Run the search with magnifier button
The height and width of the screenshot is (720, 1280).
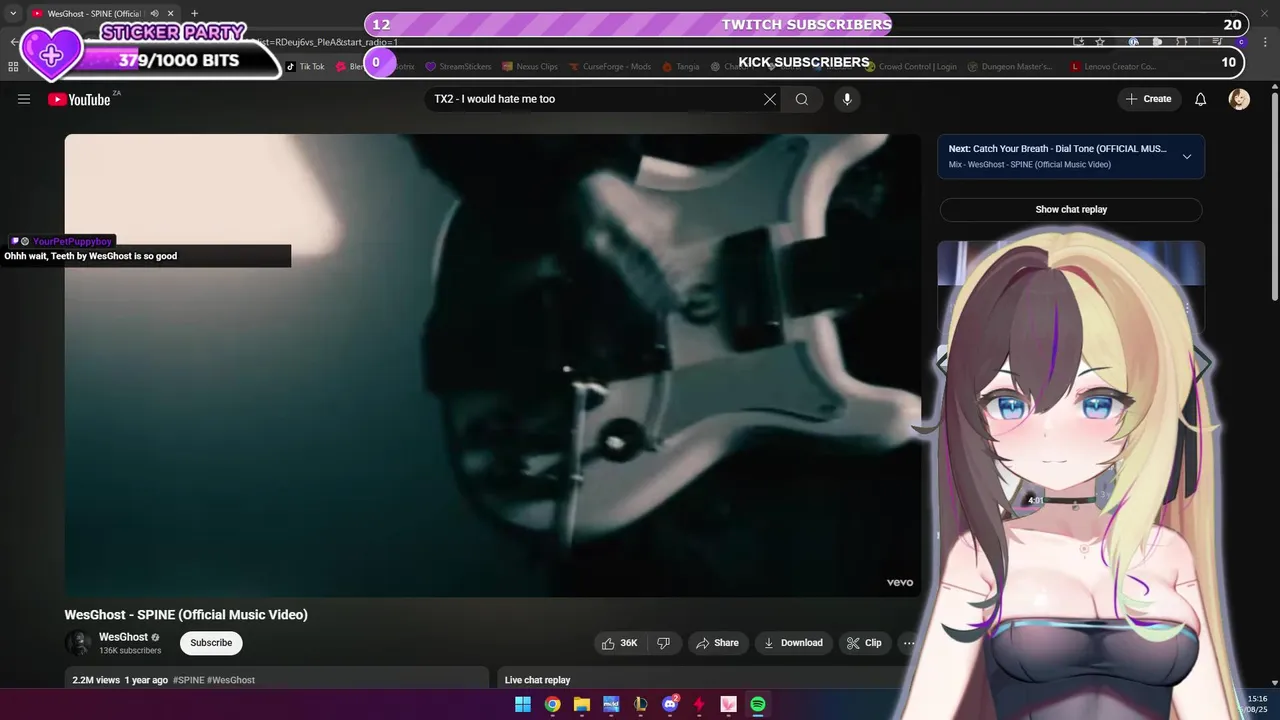pyautogui.click(x=802, y=99)
